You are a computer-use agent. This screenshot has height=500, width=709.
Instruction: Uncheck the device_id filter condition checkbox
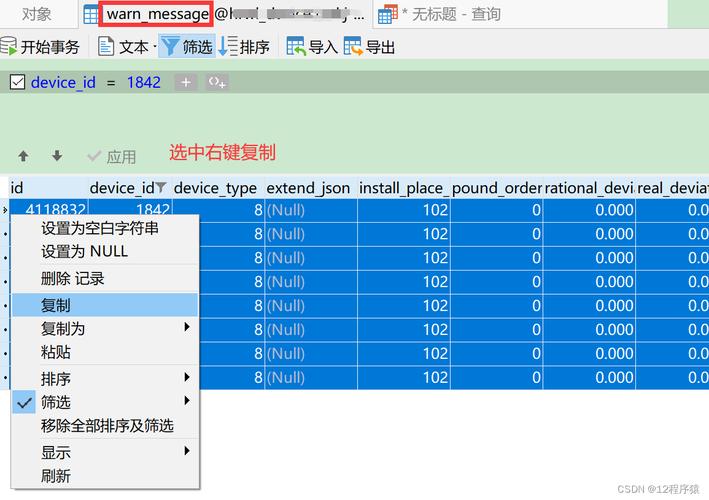(x=17, y=82)
